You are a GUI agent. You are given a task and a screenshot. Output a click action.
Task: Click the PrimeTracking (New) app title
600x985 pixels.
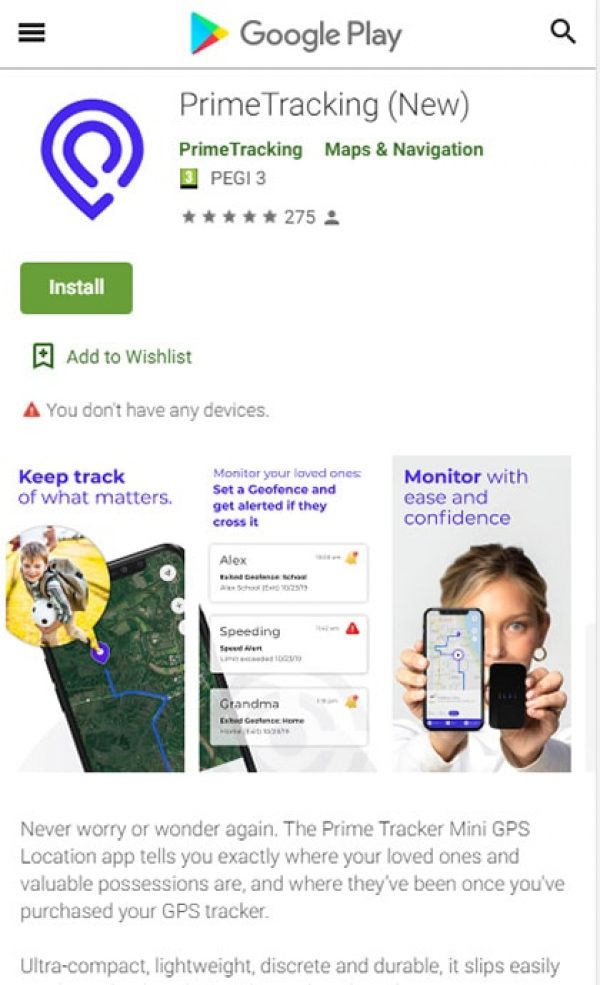[324, 104]
